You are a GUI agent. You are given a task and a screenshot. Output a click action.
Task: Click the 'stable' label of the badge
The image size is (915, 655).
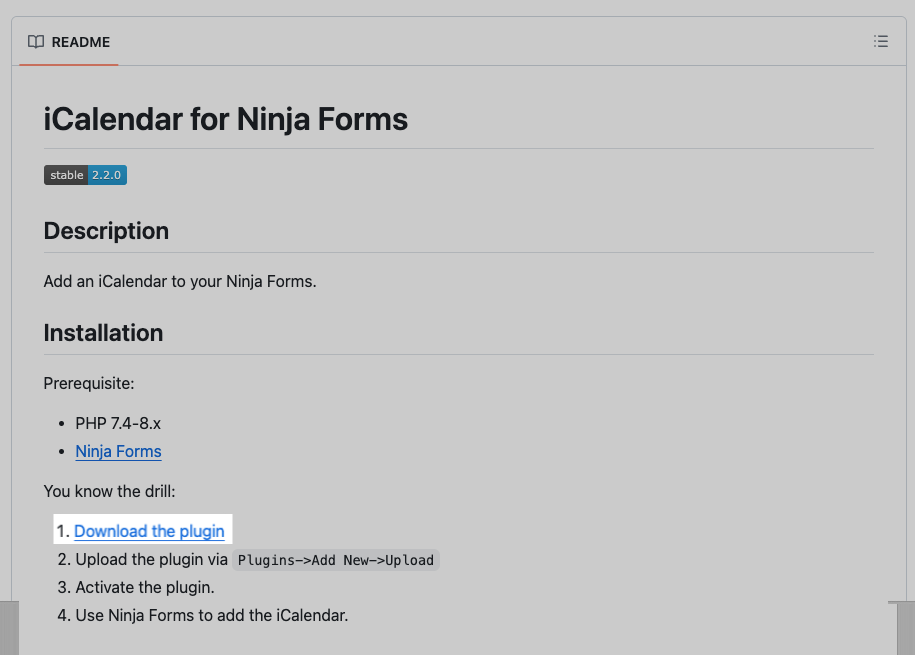pyautogui.click(x=66, y=175)
